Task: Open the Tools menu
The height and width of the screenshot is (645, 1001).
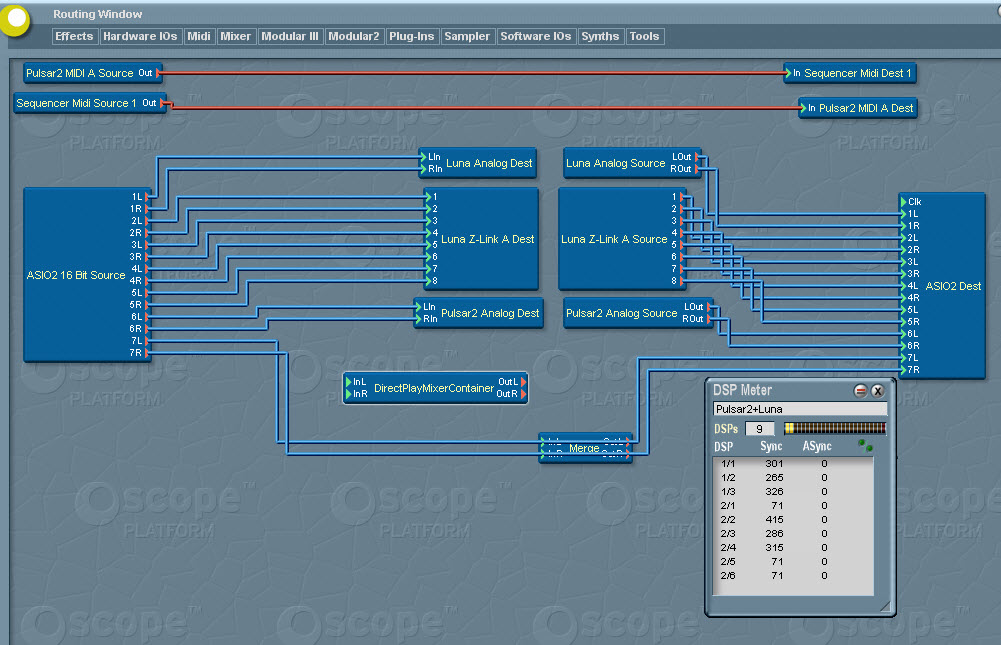Action: 644,36
